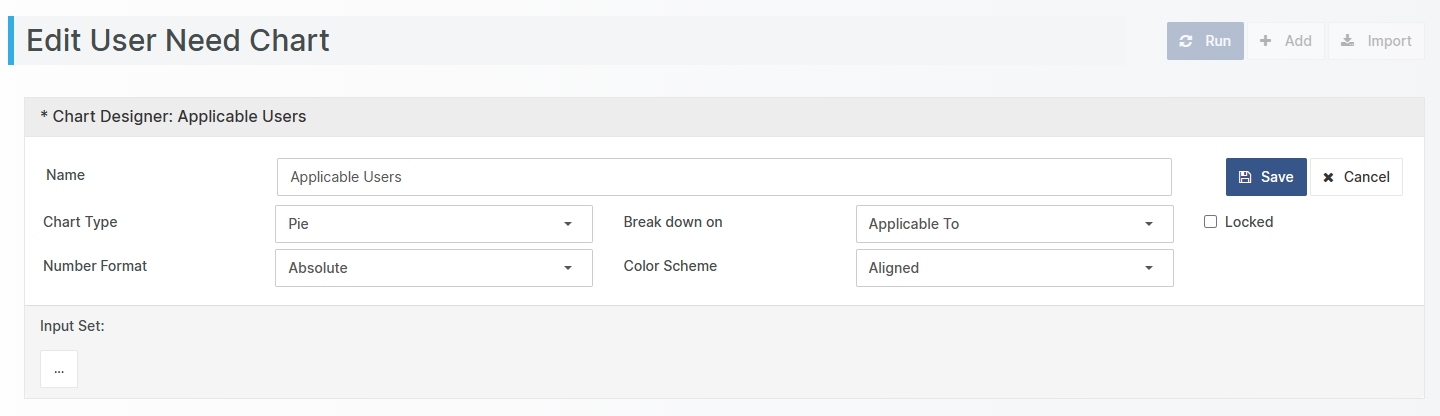Screen dimensions: 1440x416
Task: Click the Color Scheme label
Action: [670, 266]
